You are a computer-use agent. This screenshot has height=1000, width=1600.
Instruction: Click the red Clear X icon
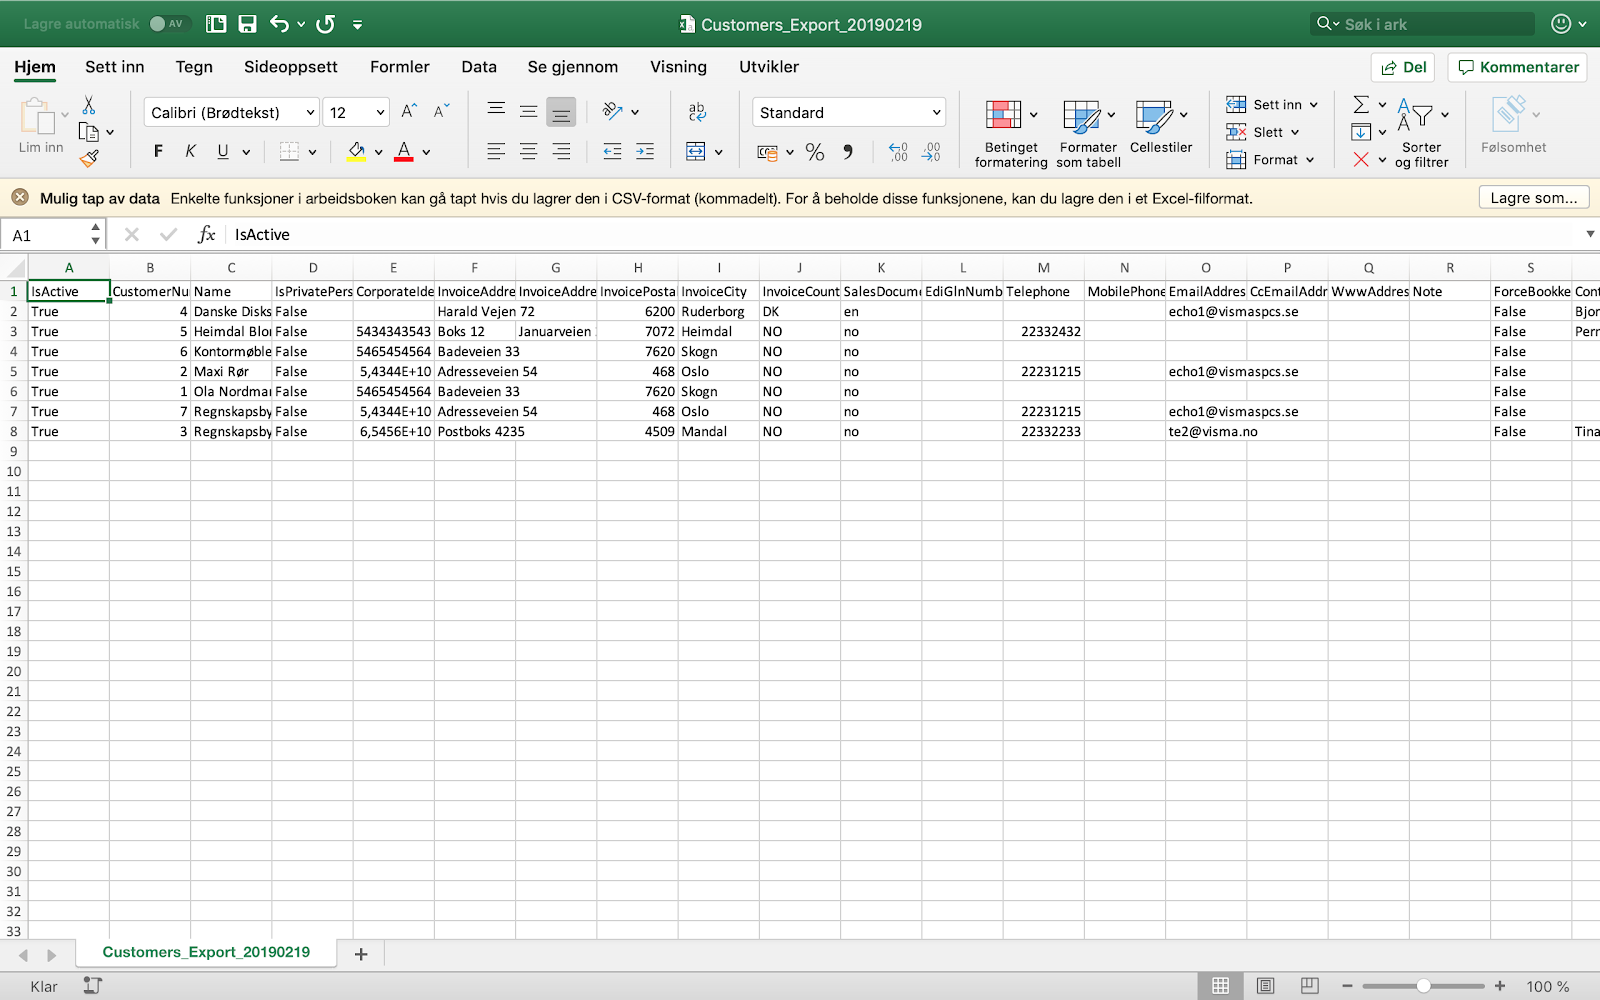1361,159
